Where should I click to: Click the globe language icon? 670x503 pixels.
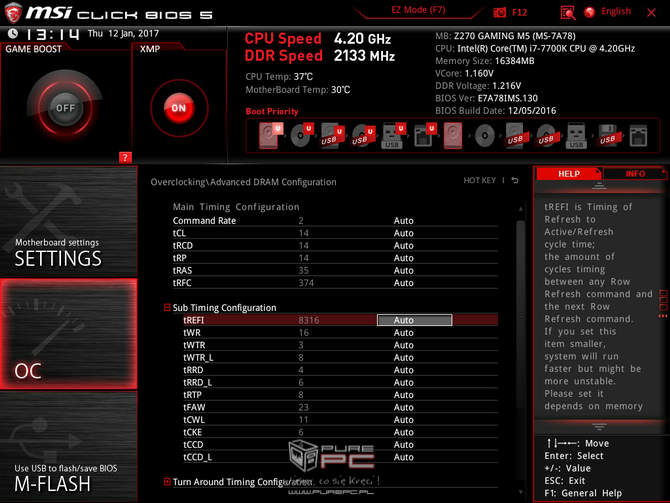point(590,12)
